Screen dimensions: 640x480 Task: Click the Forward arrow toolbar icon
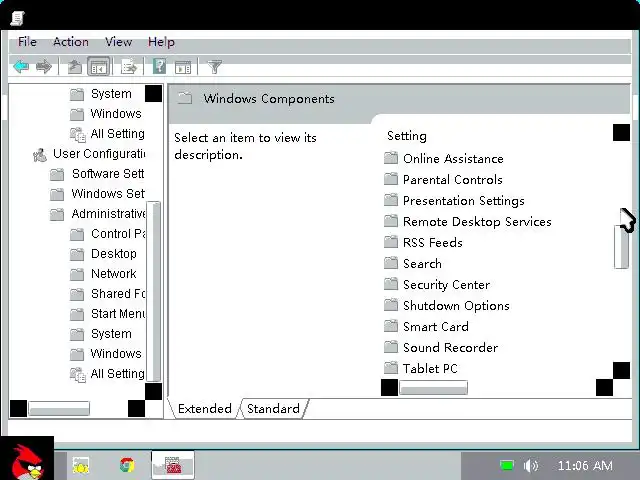[44, 66]
